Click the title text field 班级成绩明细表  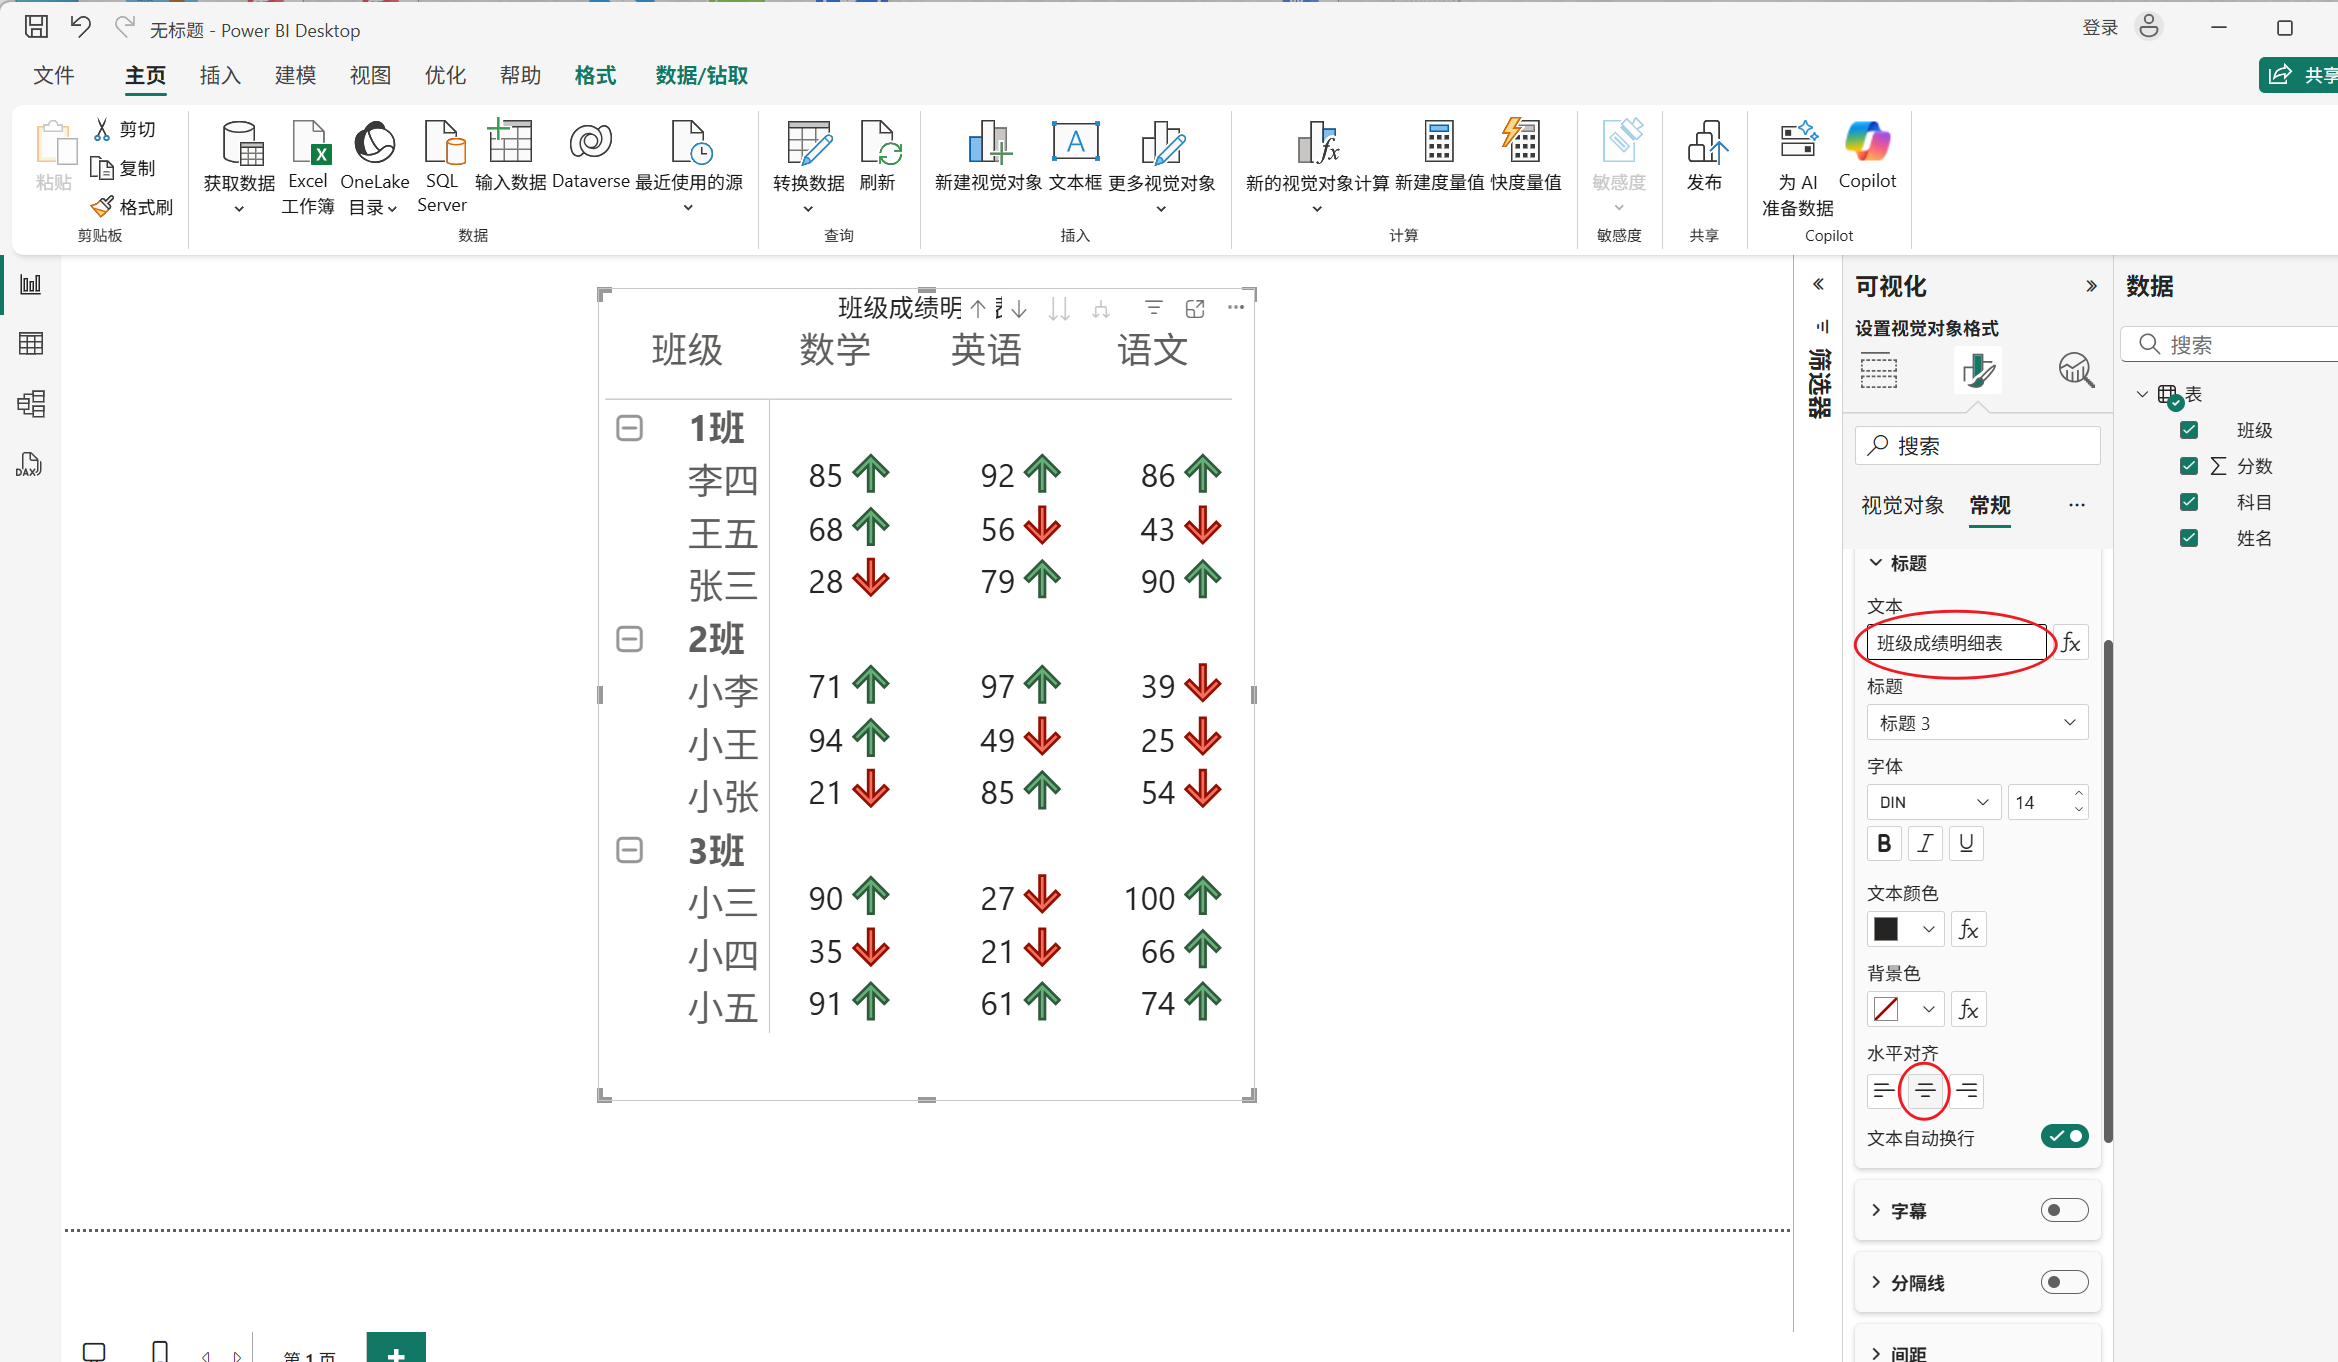[1956, 643]
